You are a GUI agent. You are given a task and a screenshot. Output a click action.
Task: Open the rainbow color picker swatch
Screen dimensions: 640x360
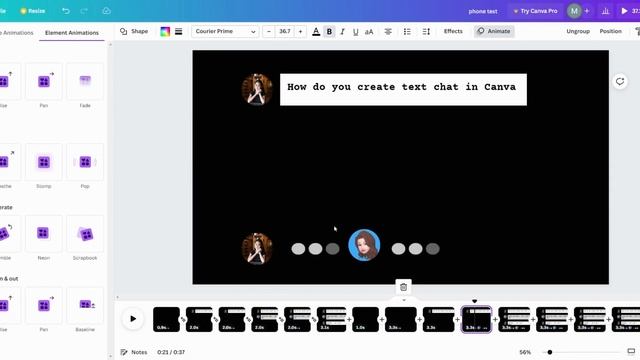(165, 31)
